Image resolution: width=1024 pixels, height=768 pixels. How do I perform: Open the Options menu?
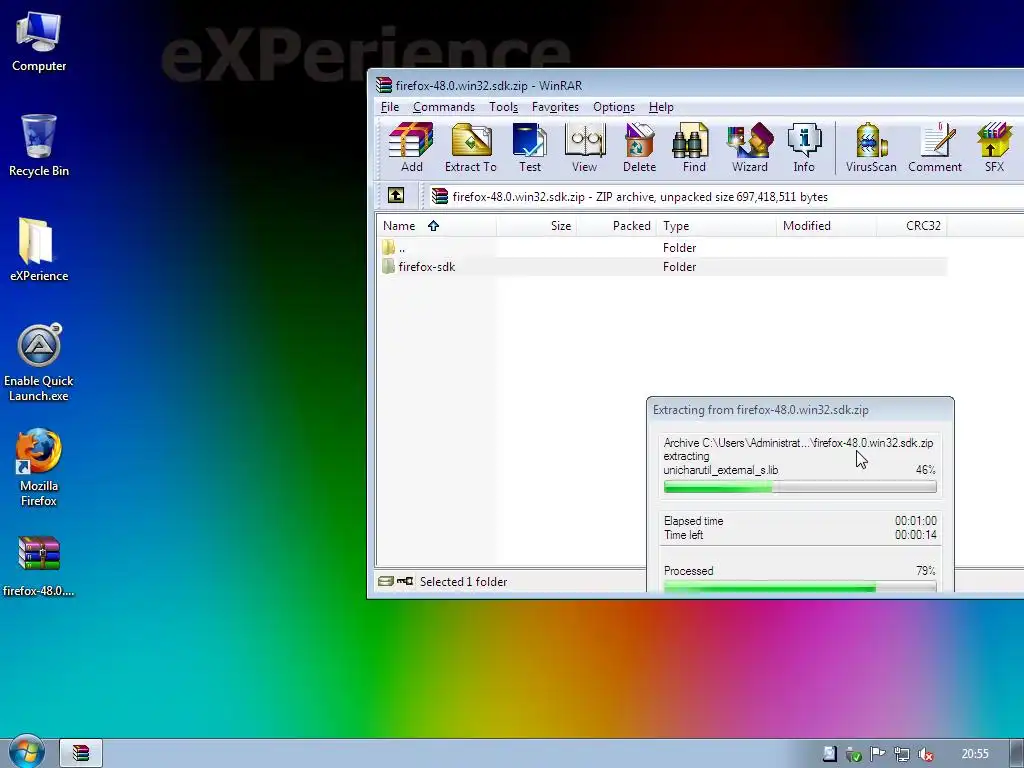[613, 106]
